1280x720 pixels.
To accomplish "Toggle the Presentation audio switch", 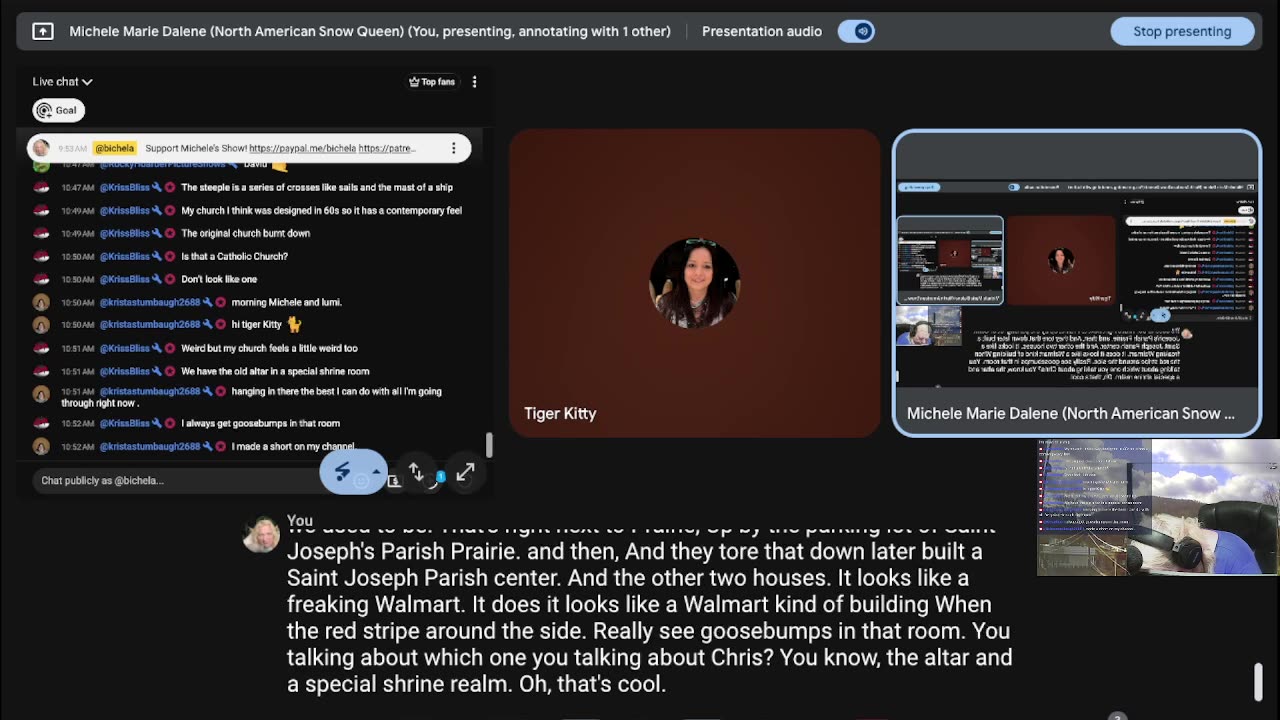I will point(857,31).
